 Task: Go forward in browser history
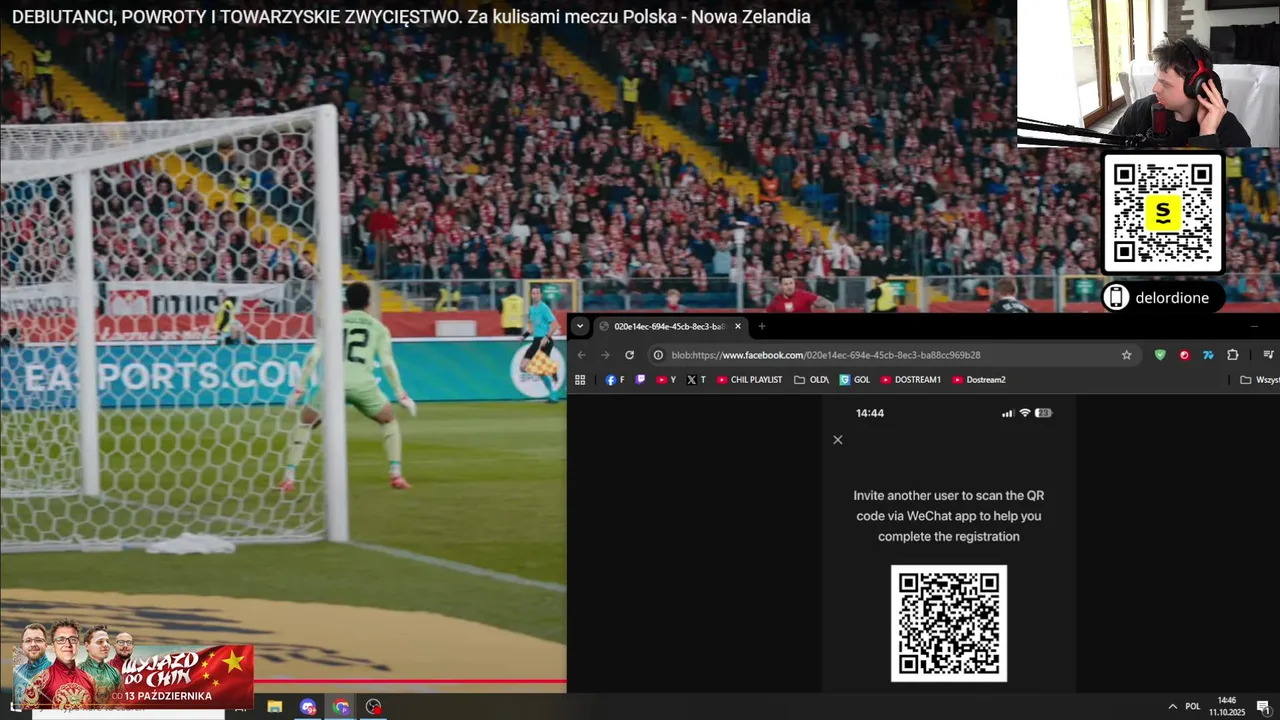coord(605,355)
